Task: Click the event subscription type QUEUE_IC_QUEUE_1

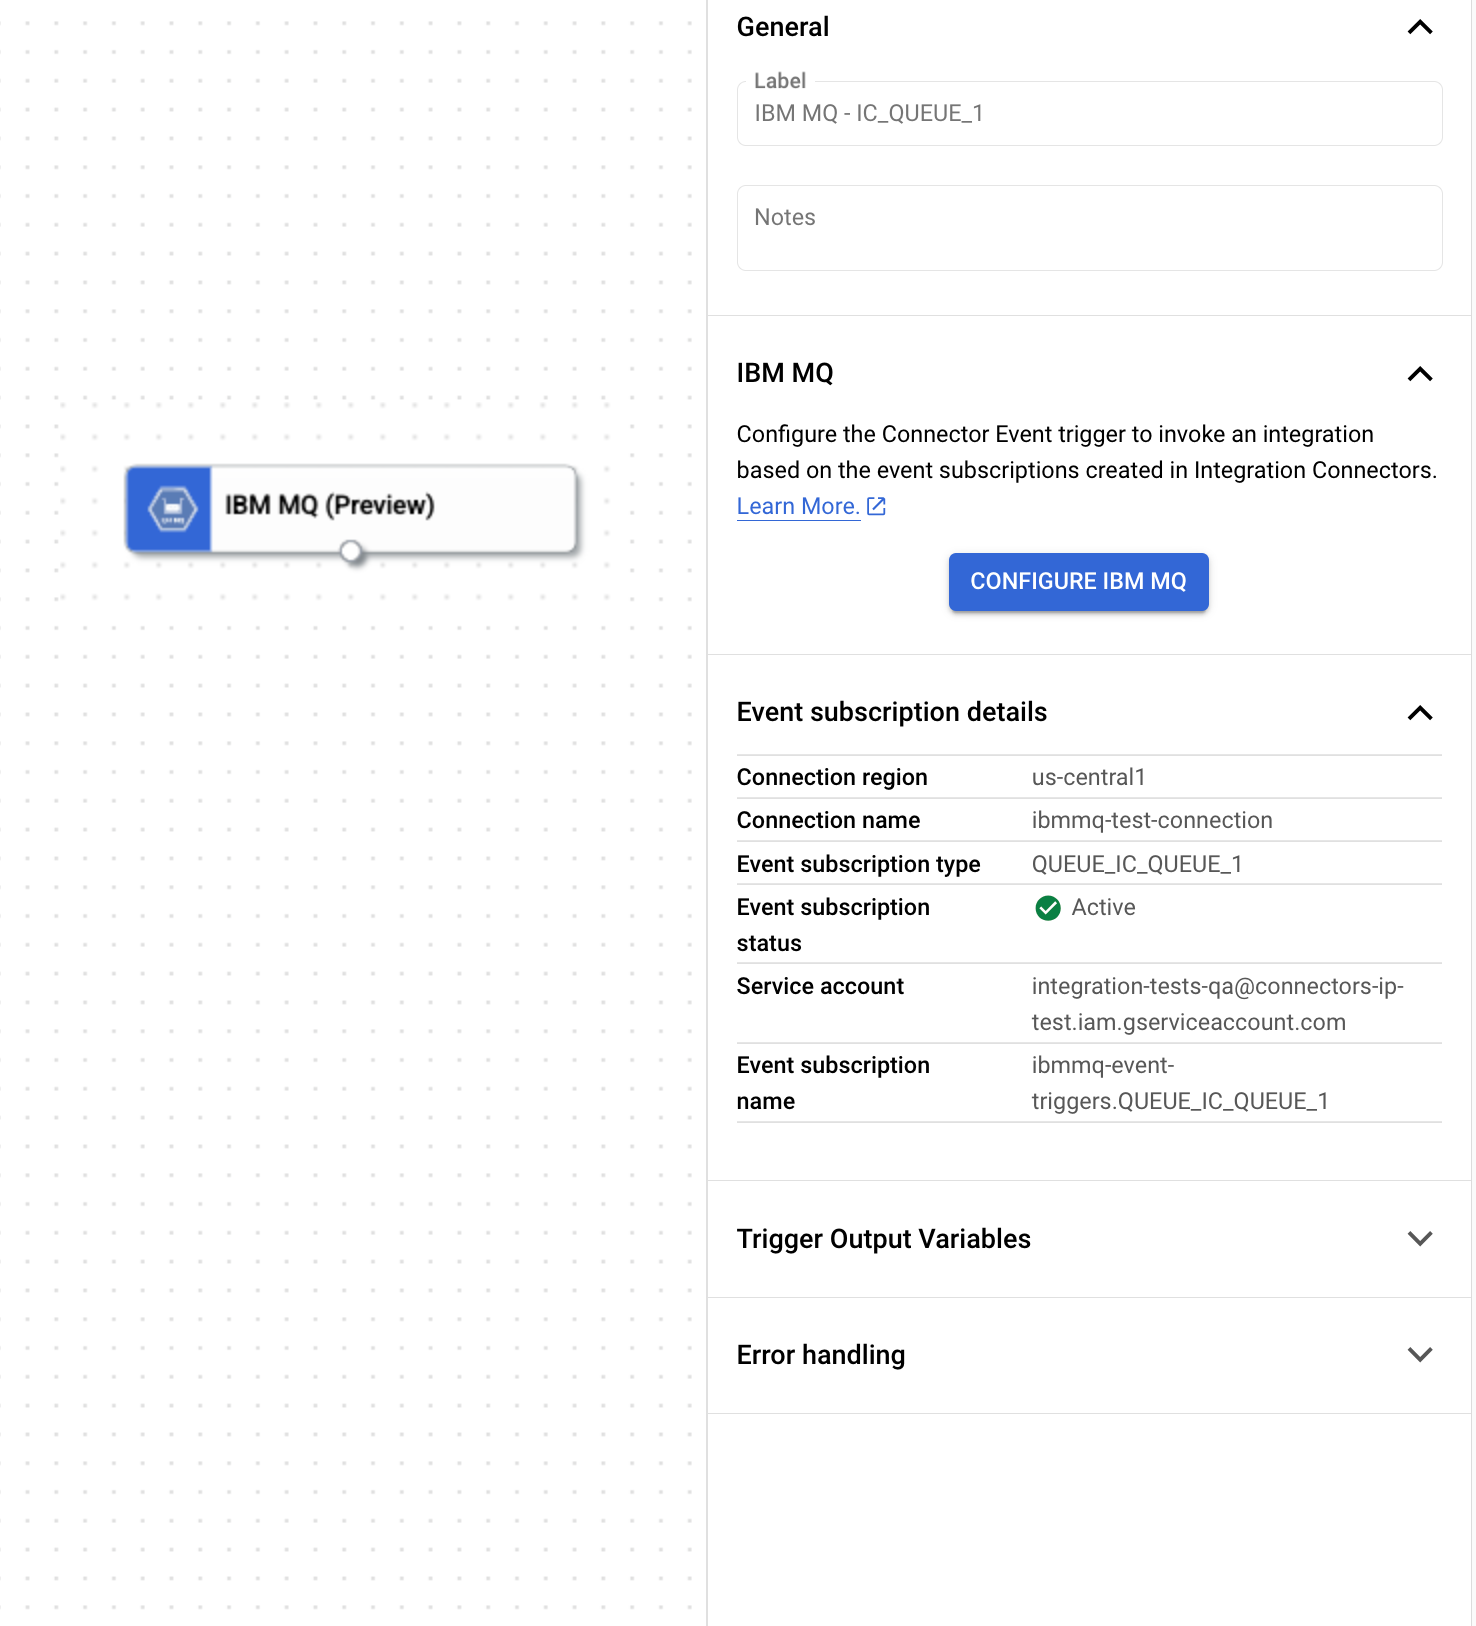Action: pyautogui.click(x=1136, y=863)
